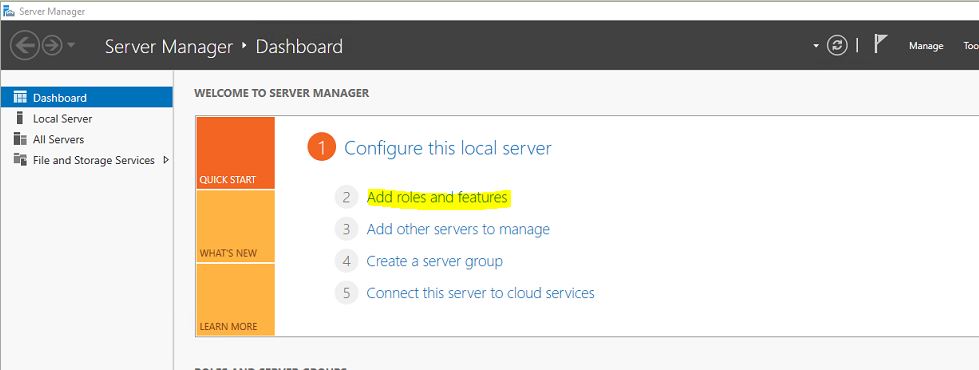Expand the dropdown arrow beside refresh
This screenshot has width=979, height=370.
click(x=815, y=46)
